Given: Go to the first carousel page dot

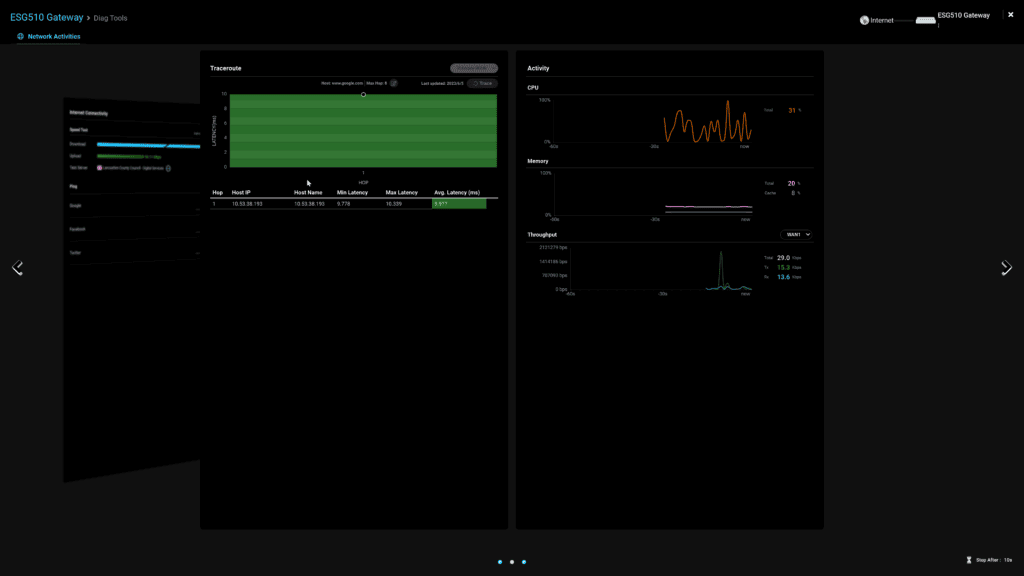Looking at the screenshot, I should 500,562.
